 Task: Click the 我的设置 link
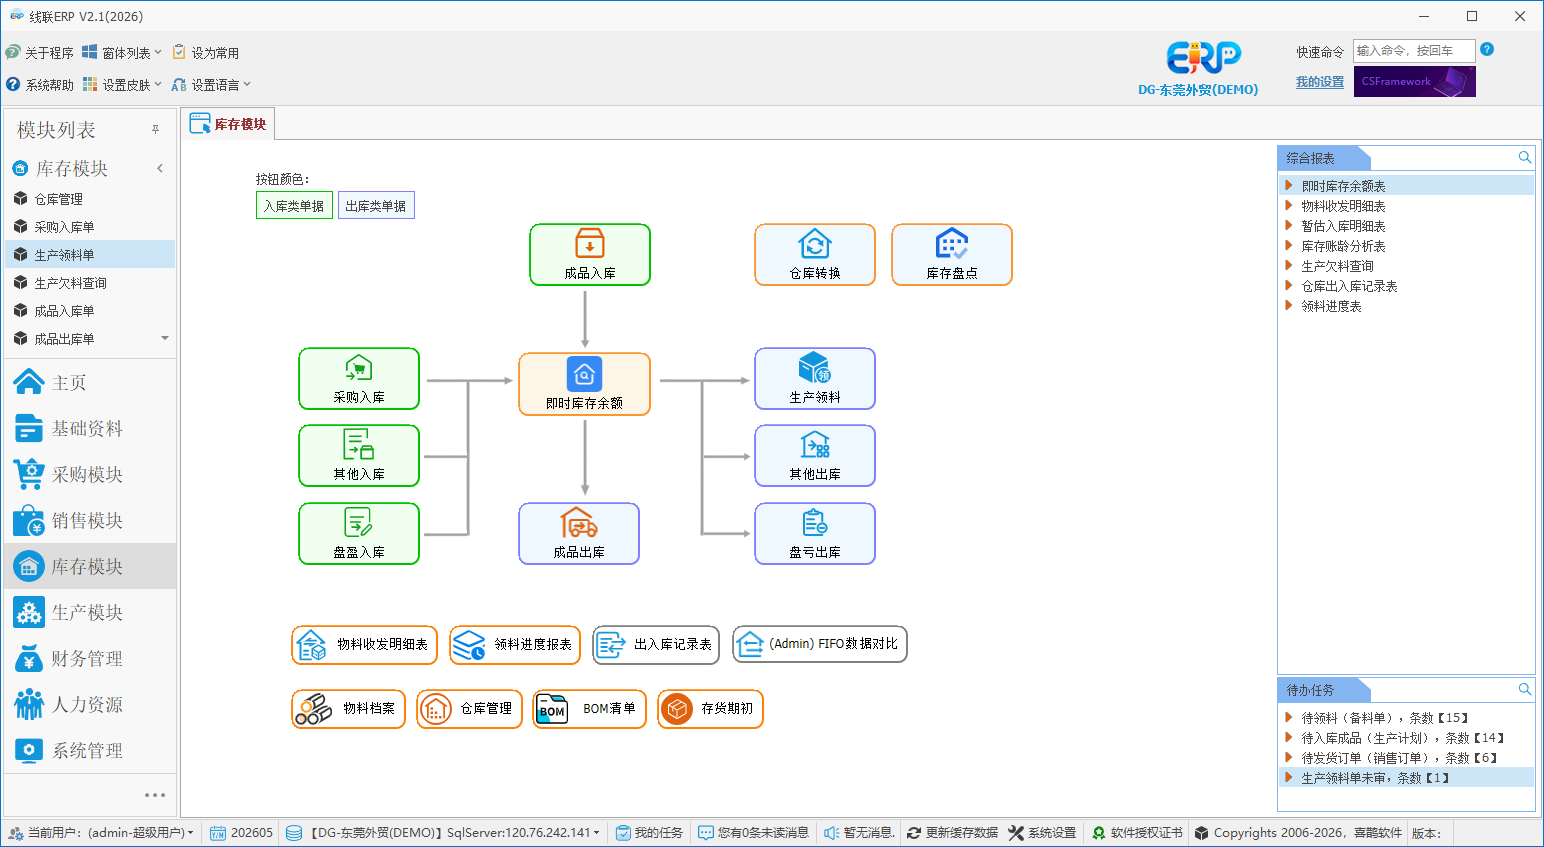coord(1320,82)
